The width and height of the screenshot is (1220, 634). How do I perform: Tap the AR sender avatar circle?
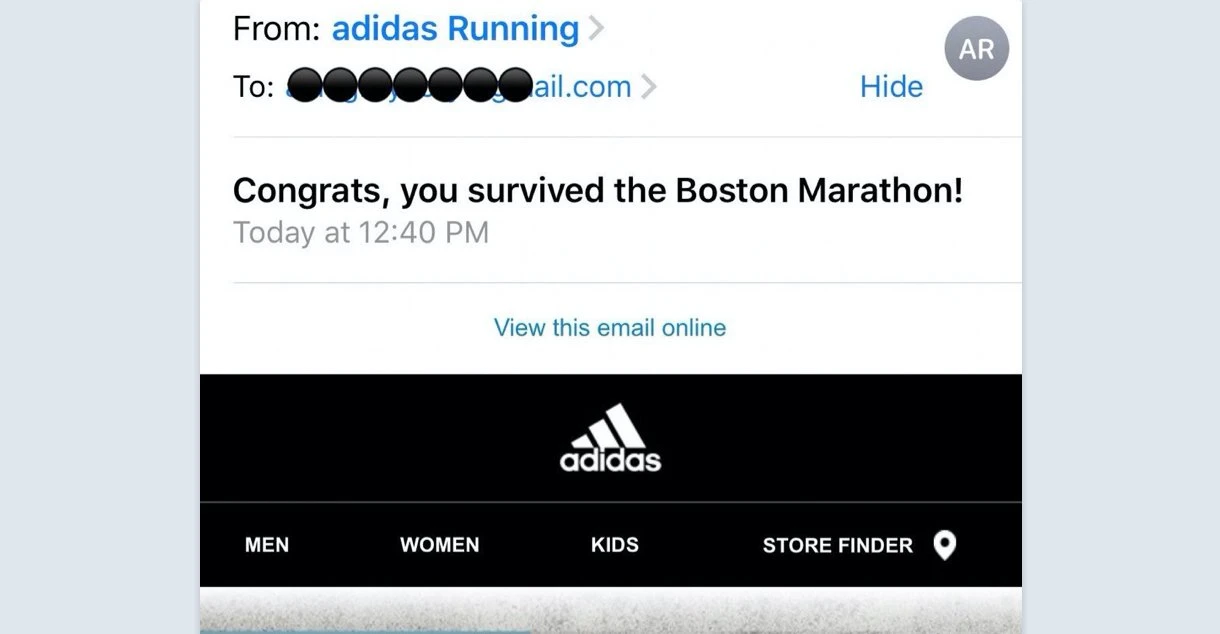tap(976, 49)
